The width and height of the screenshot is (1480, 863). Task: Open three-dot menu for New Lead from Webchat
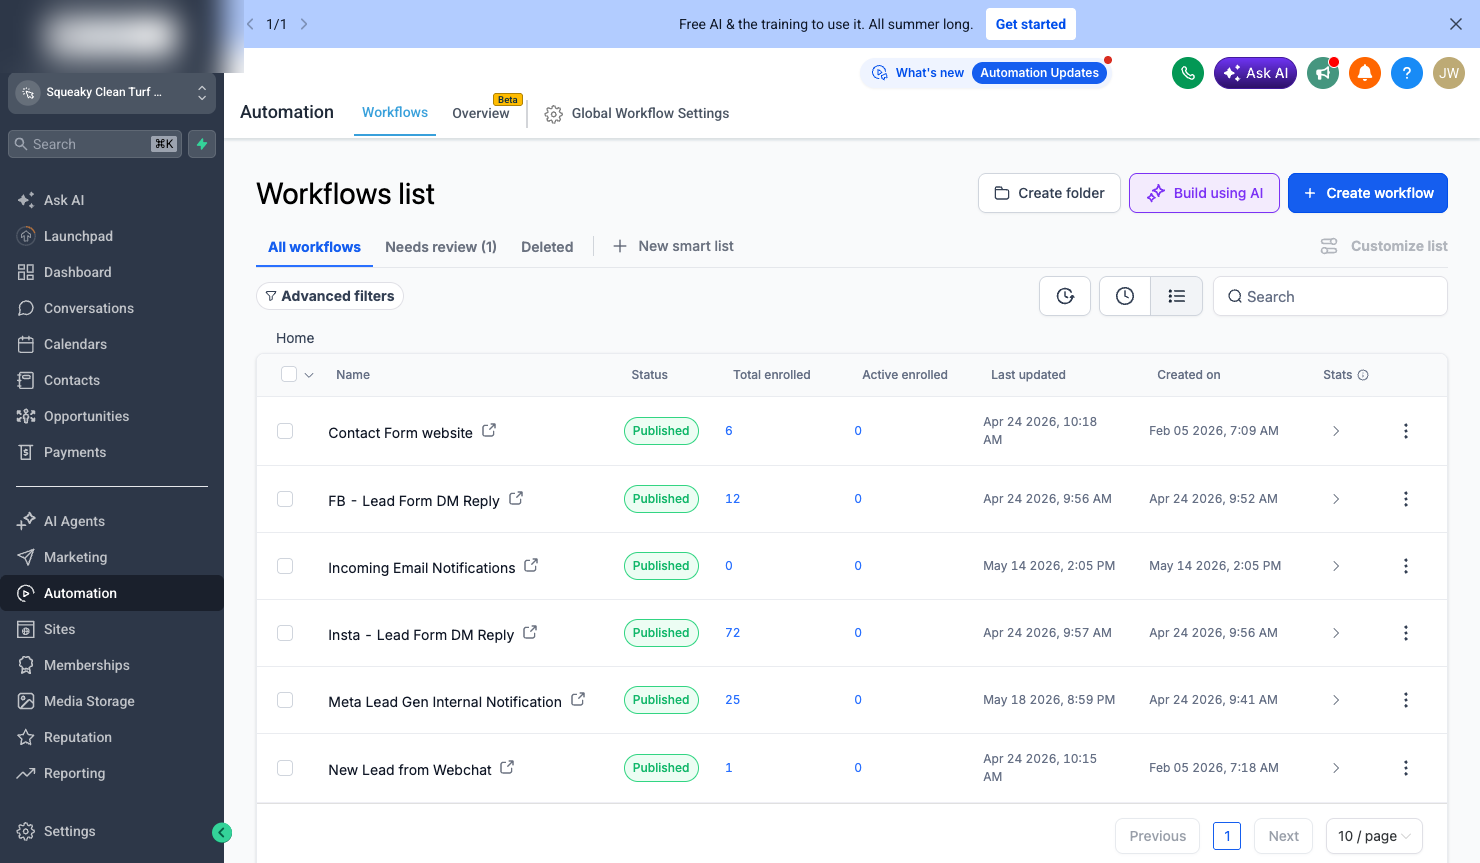1406,768
